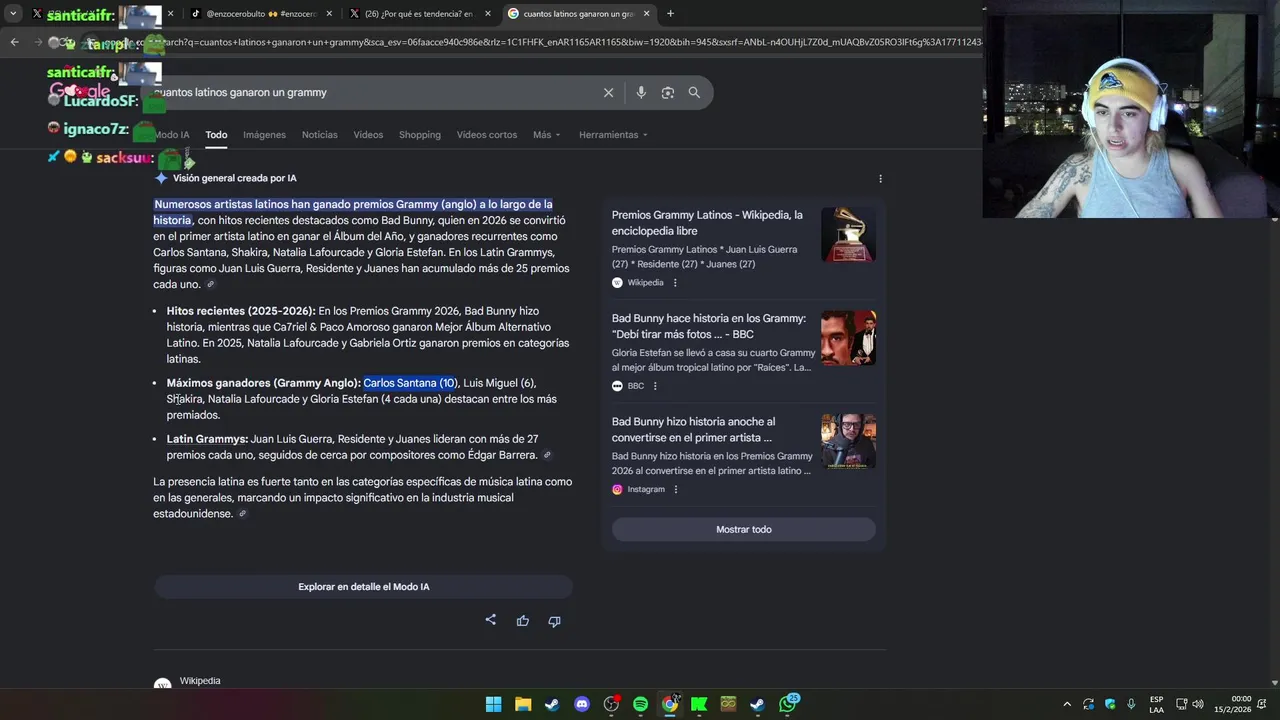Close the 'cuantos latinos ganaron' browser tab

point(647,14)
